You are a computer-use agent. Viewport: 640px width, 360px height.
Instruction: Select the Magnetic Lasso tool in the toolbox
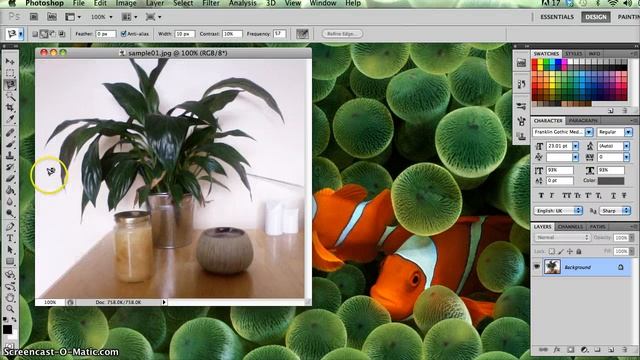[x=10, y=84]
